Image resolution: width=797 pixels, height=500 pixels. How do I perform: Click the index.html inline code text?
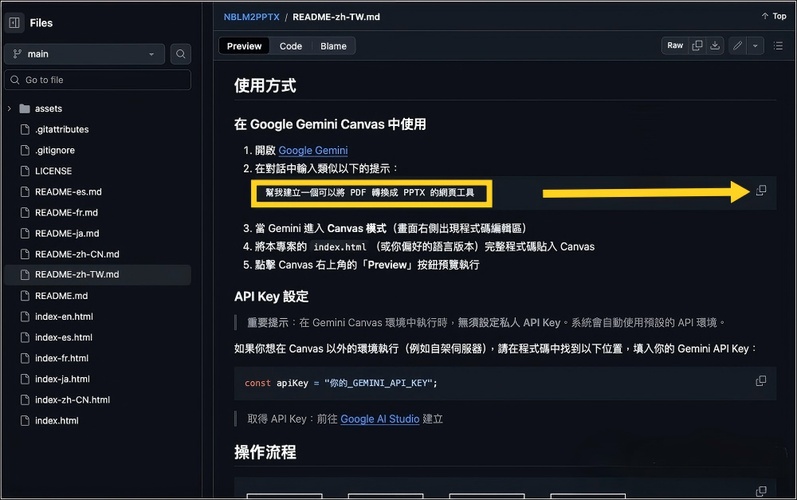[340, 247]
